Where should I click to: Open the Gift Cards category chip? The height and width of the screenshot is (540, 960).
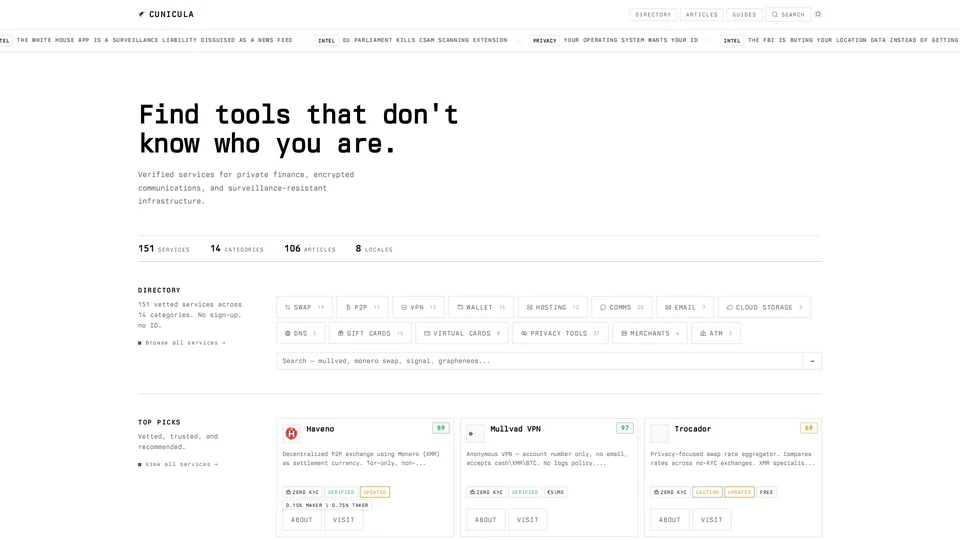click(x=370, y=333)
